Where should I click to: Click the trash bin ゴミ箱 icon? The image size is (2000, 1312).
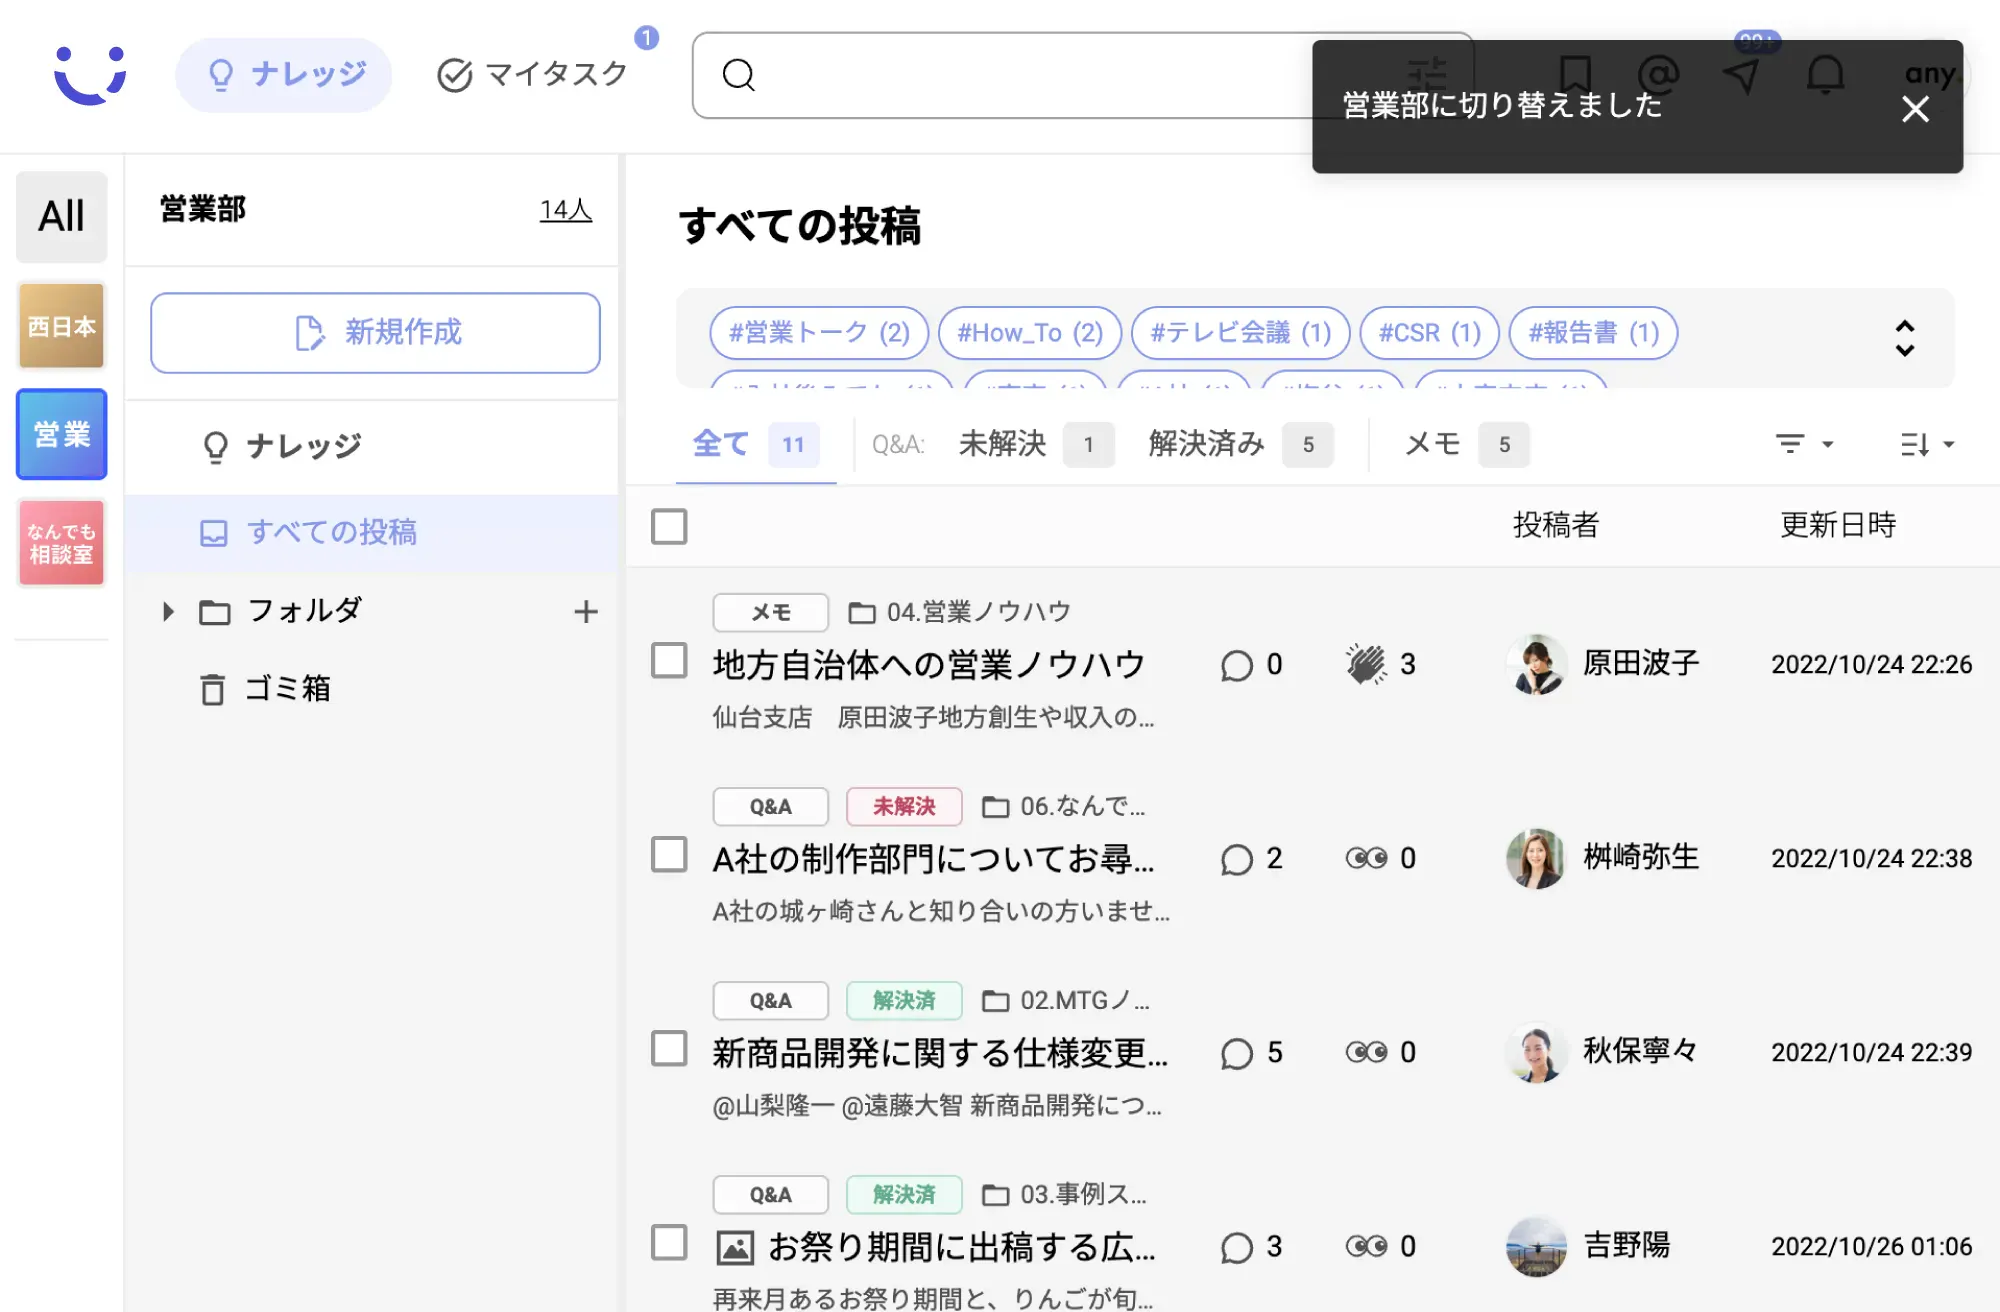212,689
